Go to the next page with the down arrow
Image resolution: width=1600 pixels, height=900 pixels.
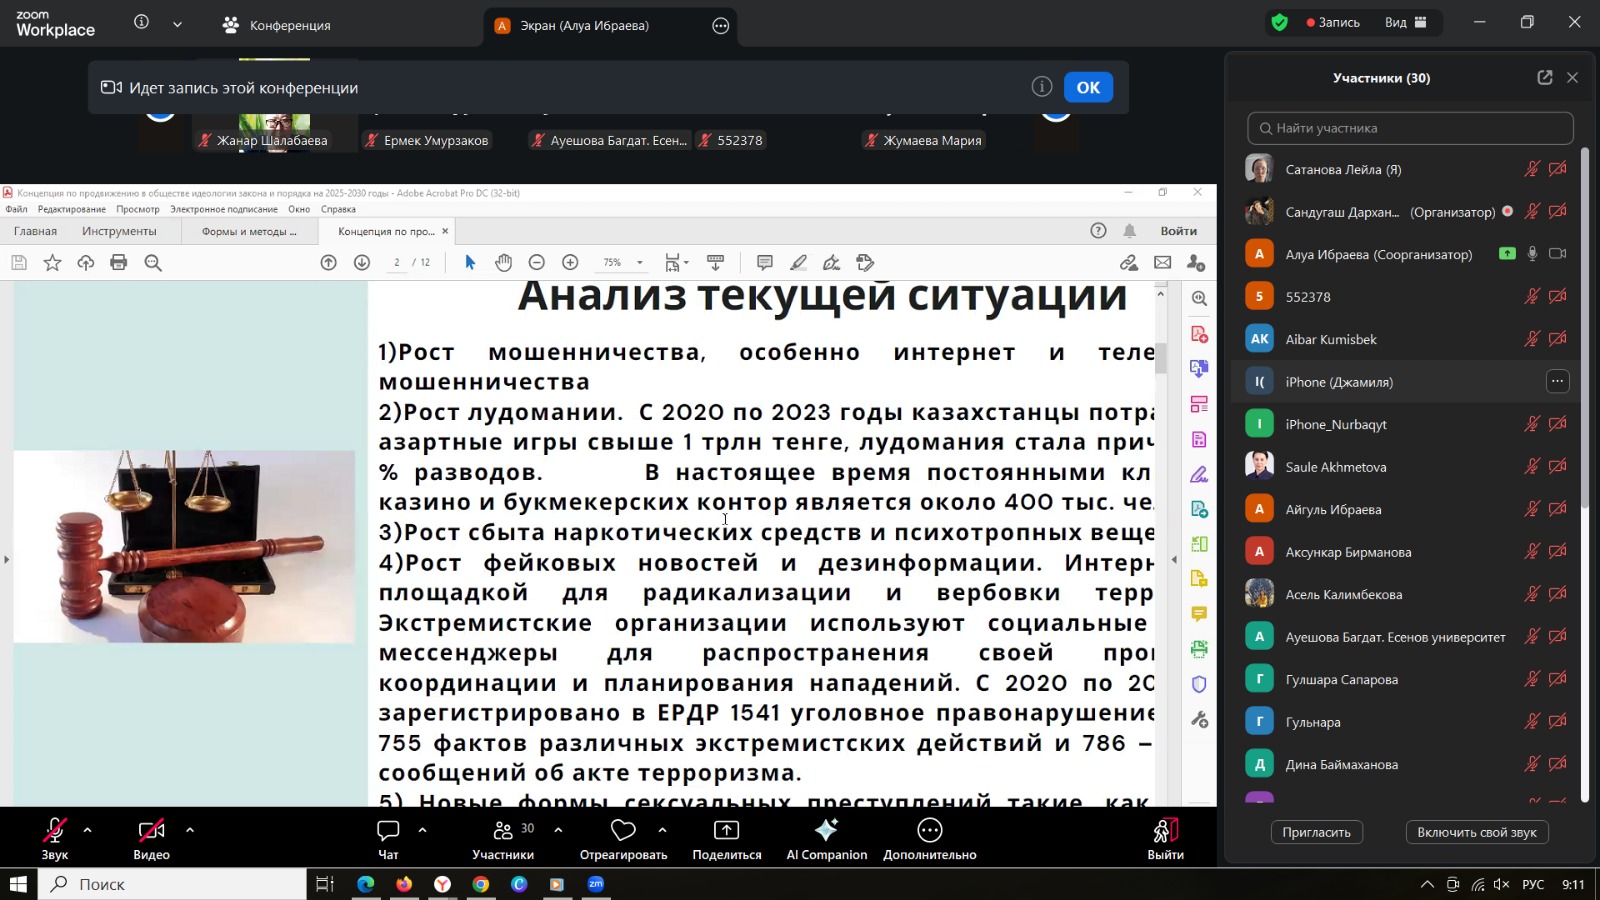[362, 262]
